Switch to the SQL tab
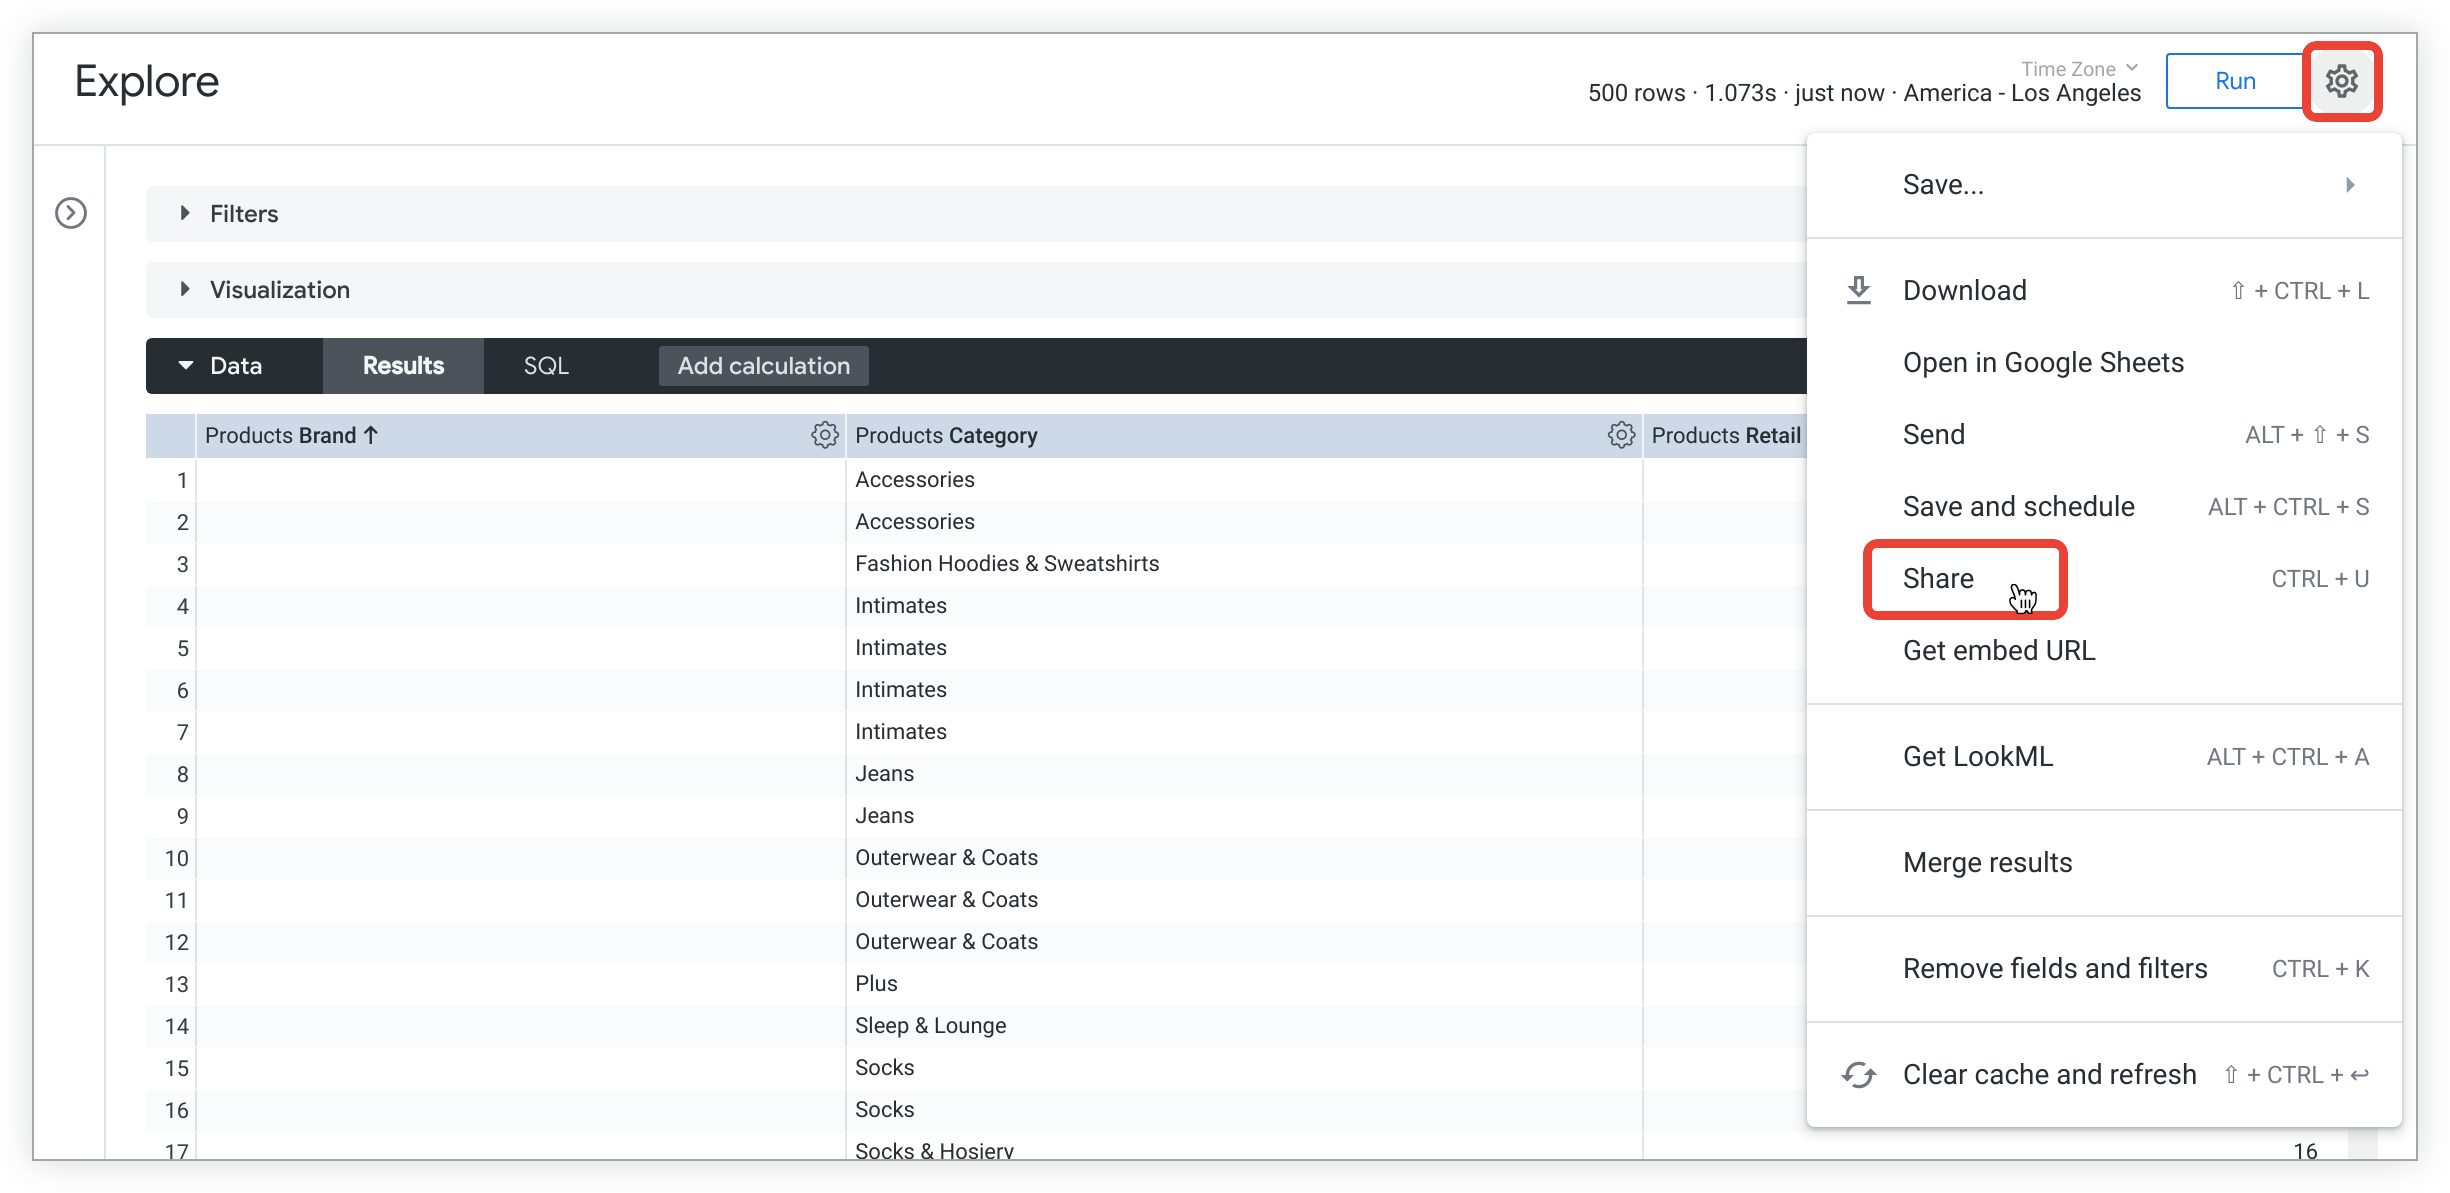2450x1193 pixels. point(546,366)
